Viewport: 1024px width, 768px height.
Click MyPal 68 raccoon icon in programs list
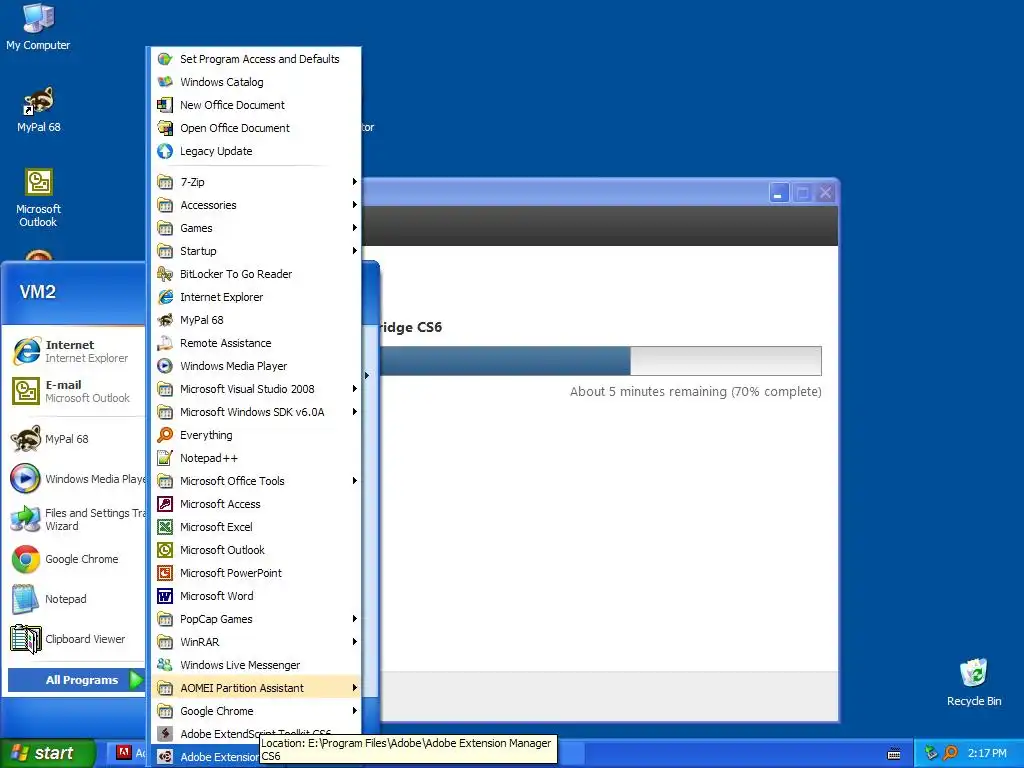coord(165,320)
